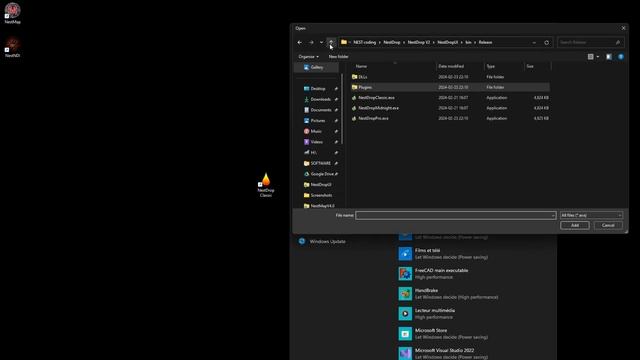Change the view layout icon
Image resolution: width=640 pixels, height=360 pixels.
tap(590, 57)
